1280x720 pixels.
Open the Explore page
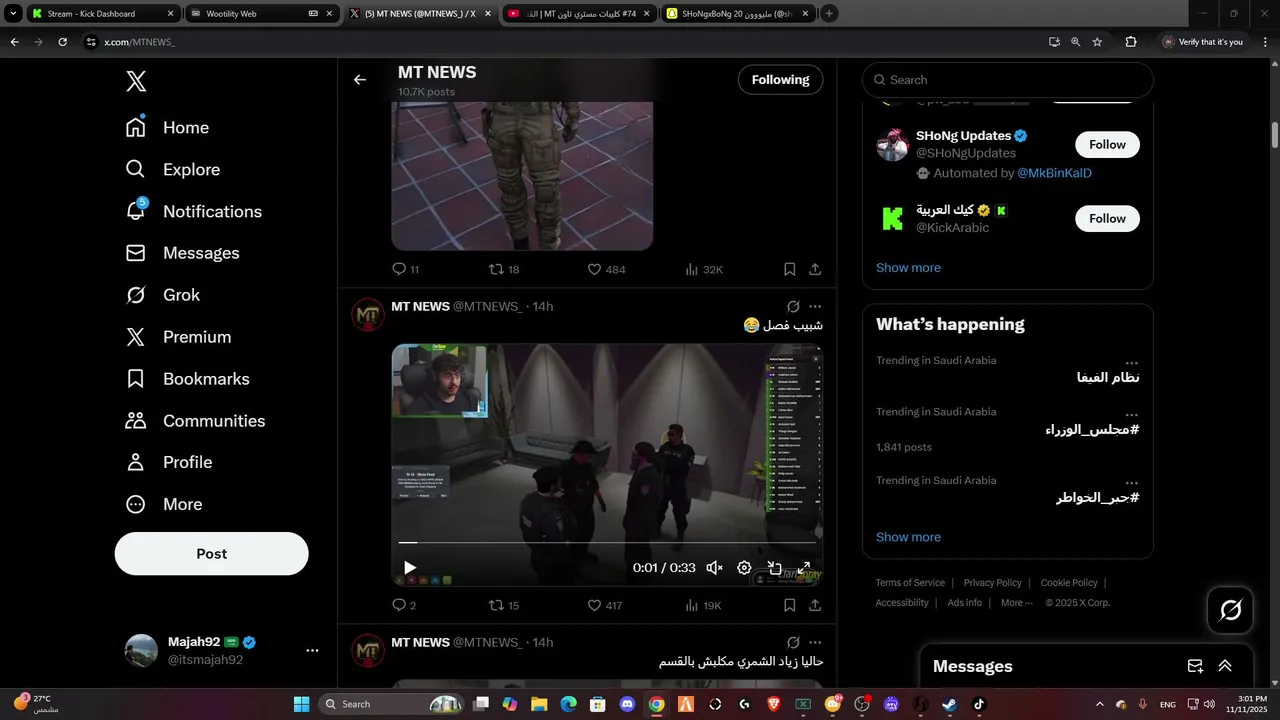[x=172, y=170]
